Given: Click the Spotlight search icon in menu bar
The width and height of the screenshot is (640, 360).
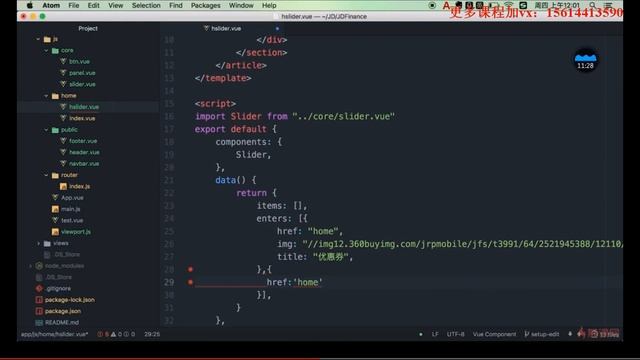Looking at the screenshot, I should 592,5.
